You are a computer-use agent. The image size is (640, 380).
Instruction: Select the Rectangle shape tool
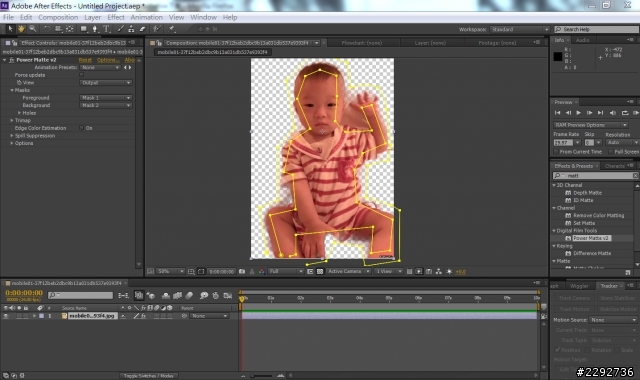[84, 29]
